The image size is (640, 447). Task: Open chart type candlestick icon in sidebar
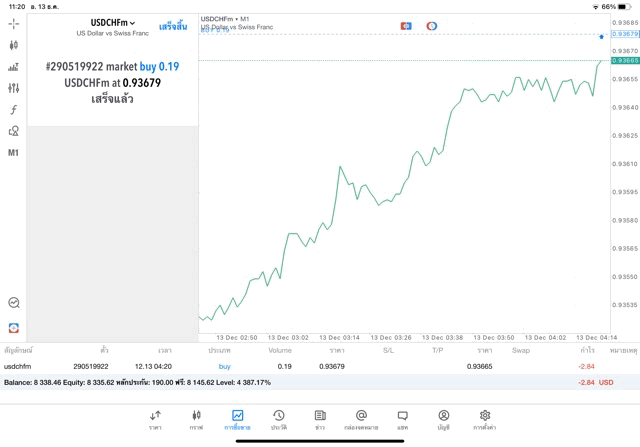pyautogui.click(x=13, y=45)
